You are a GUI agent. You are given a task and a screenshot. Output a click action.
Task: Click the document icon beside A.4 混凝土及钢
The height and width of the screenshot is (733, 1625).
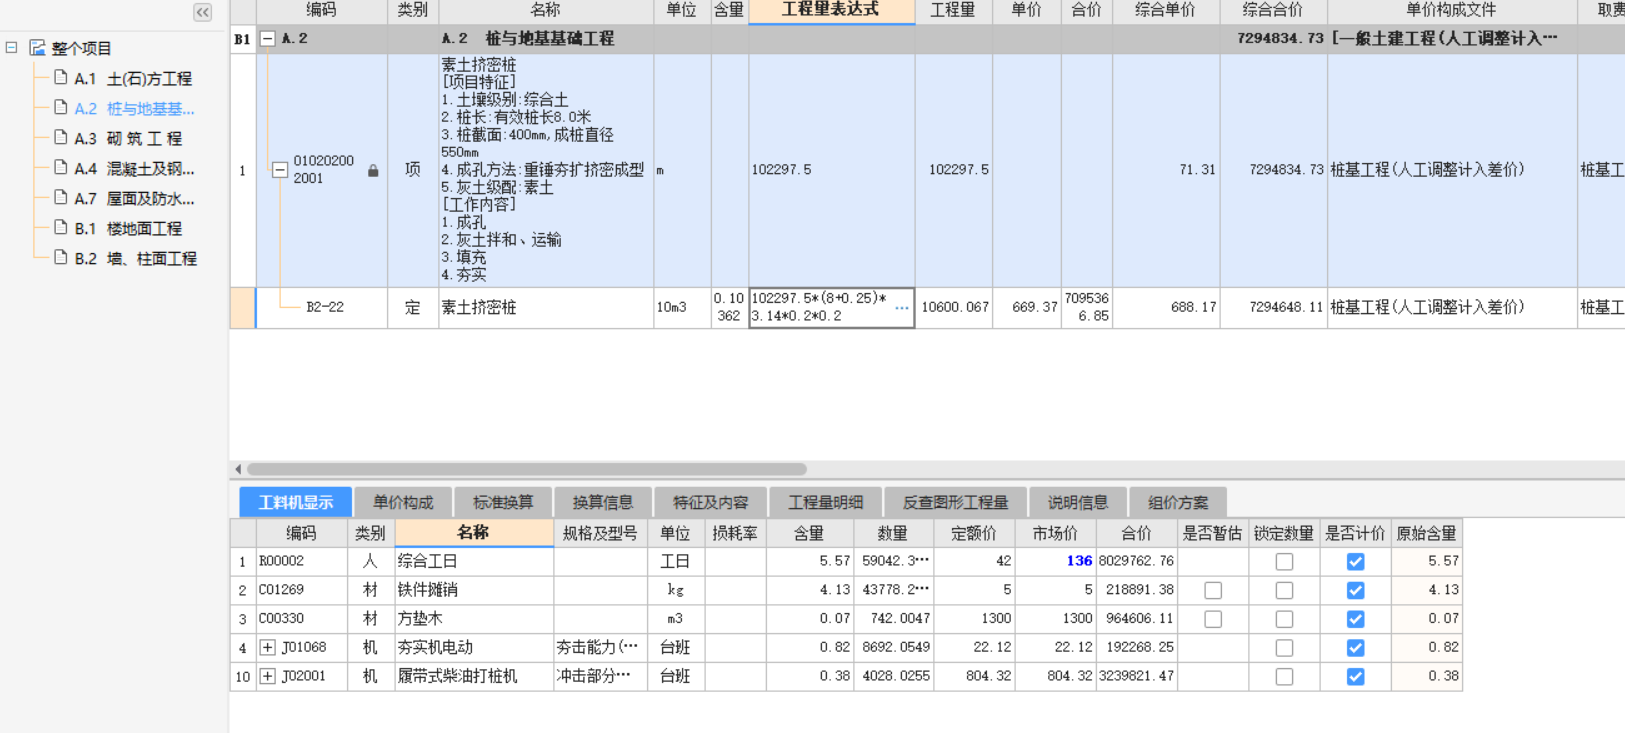(x=61, y=167)
